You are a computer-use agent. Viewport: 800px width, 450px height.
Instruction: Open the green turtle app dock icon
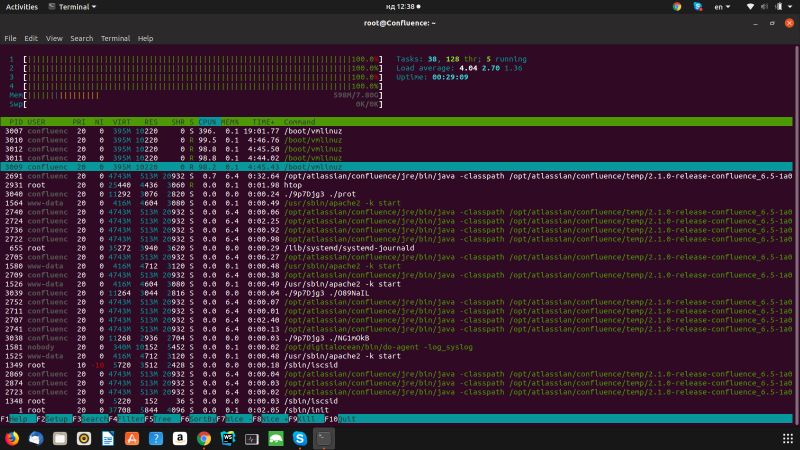coord(276,438)
